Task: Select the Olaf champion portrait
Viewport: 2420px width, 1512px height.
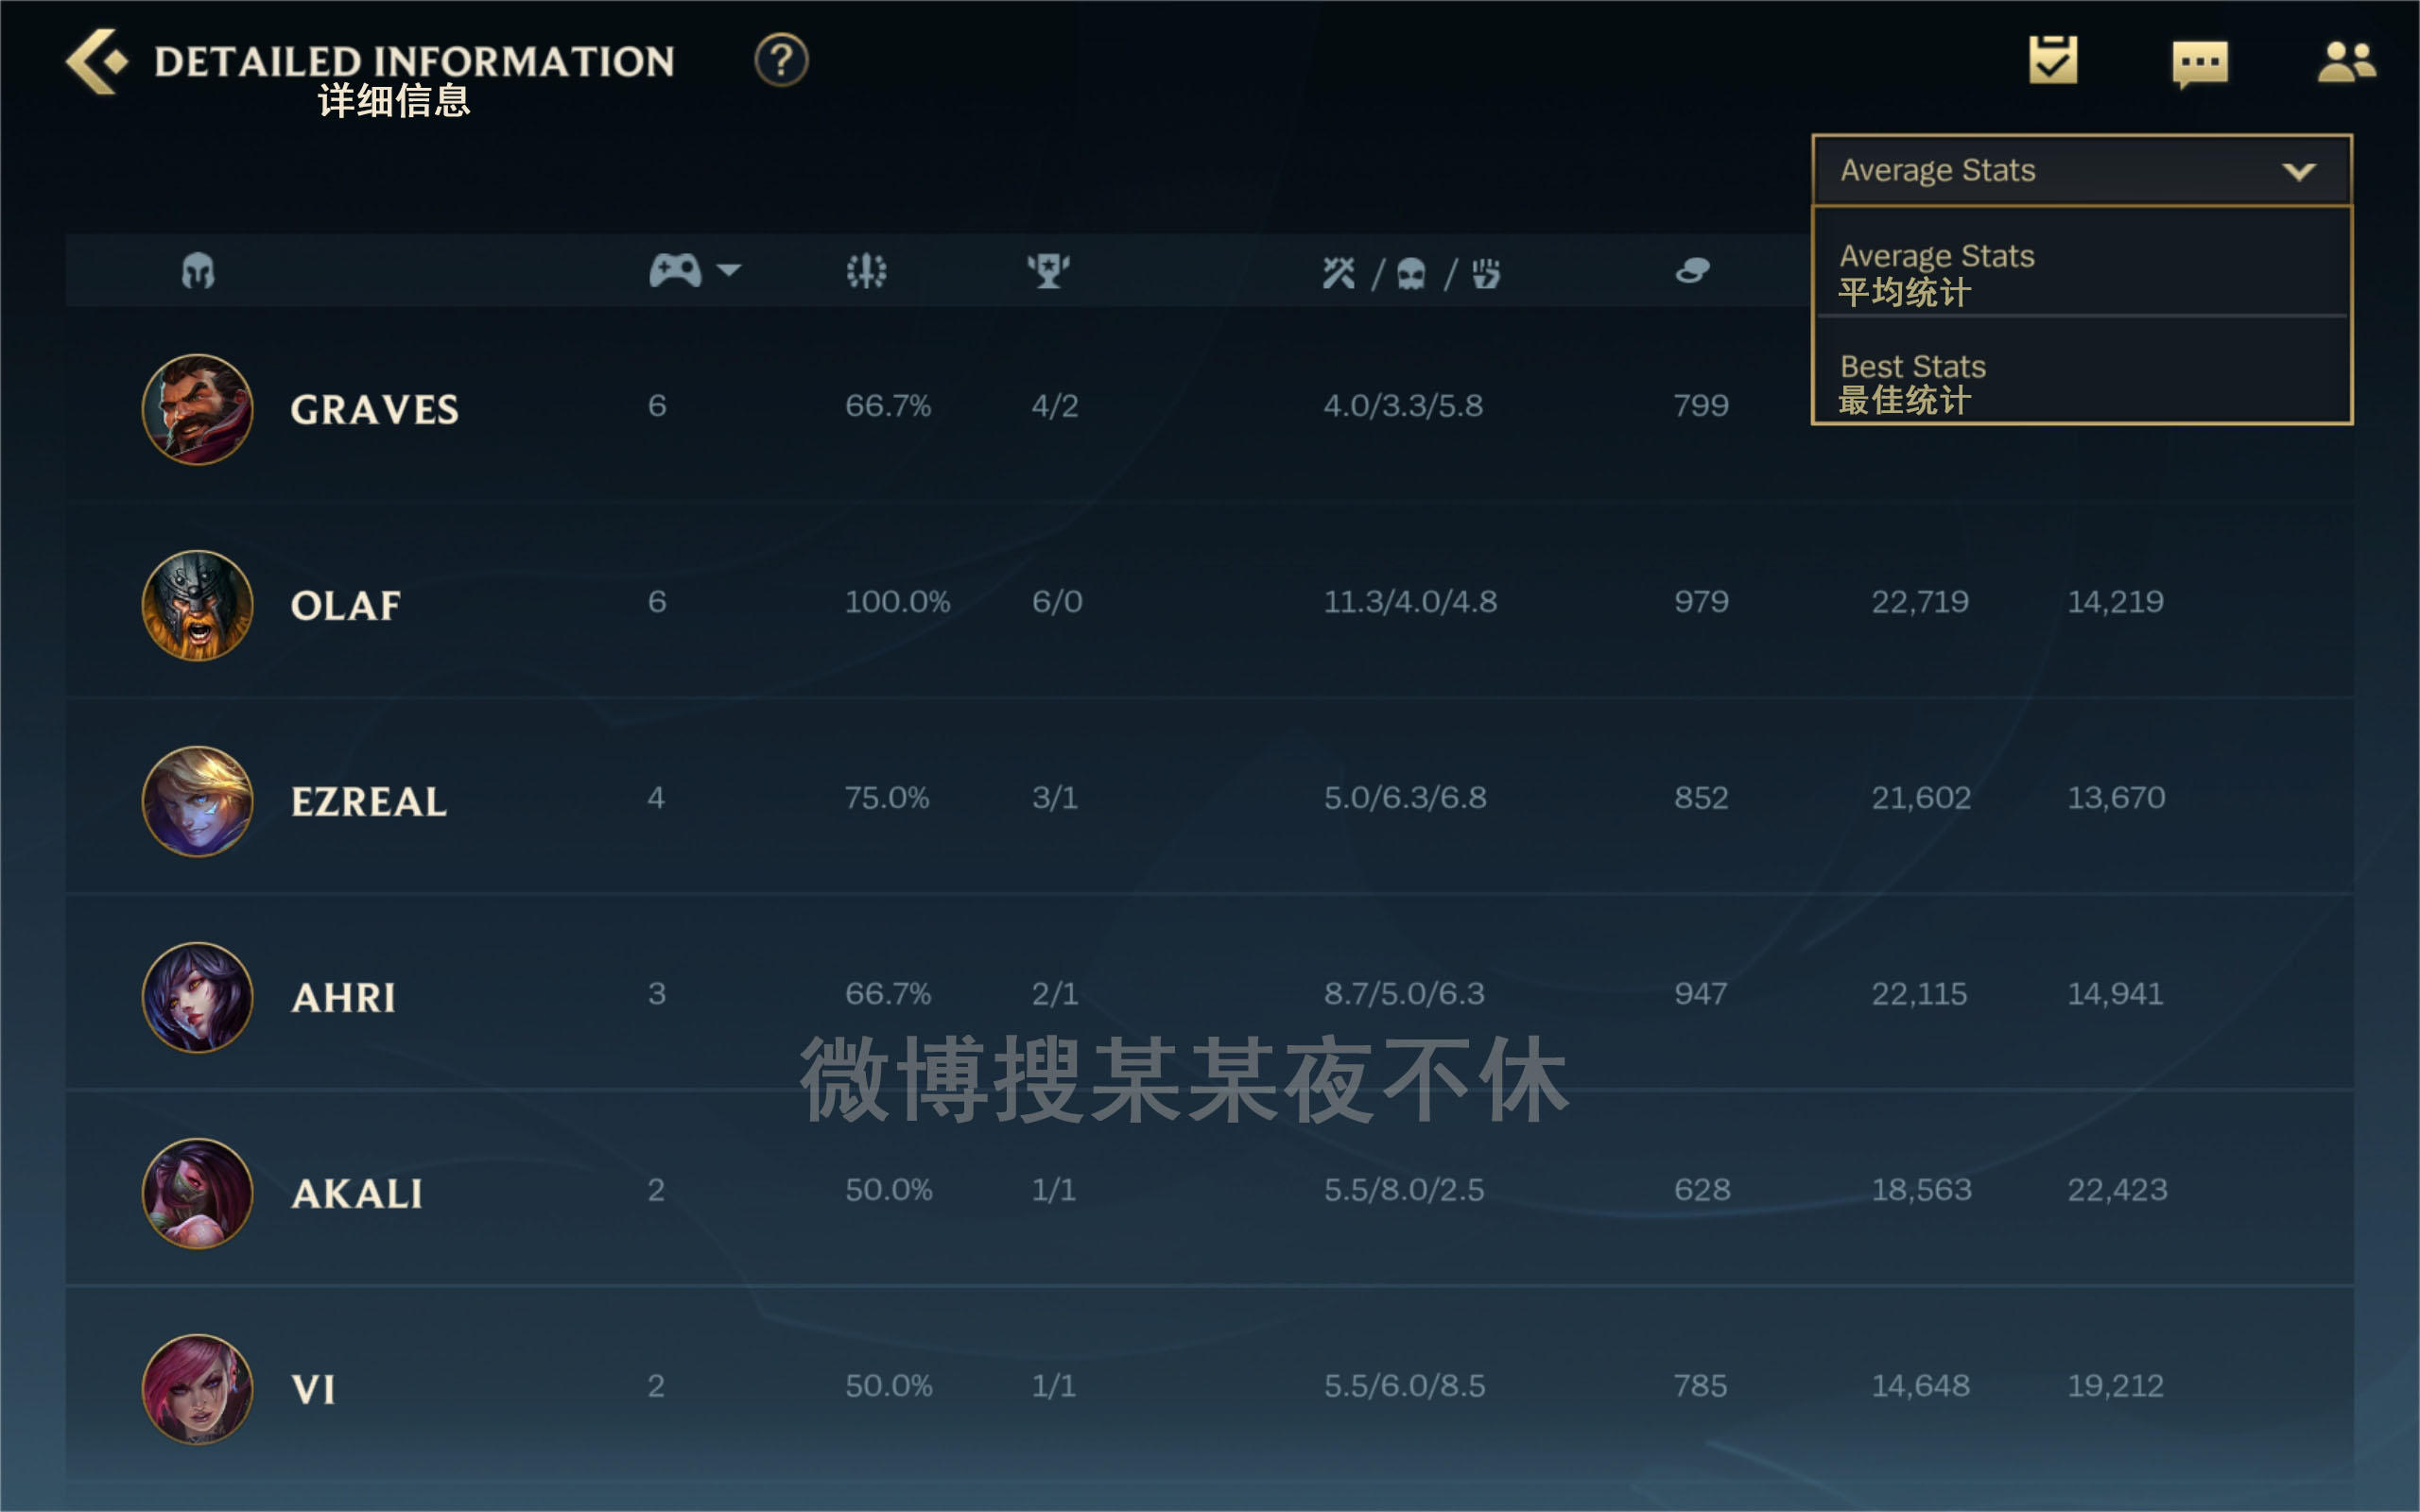Action: coord(197,605)
